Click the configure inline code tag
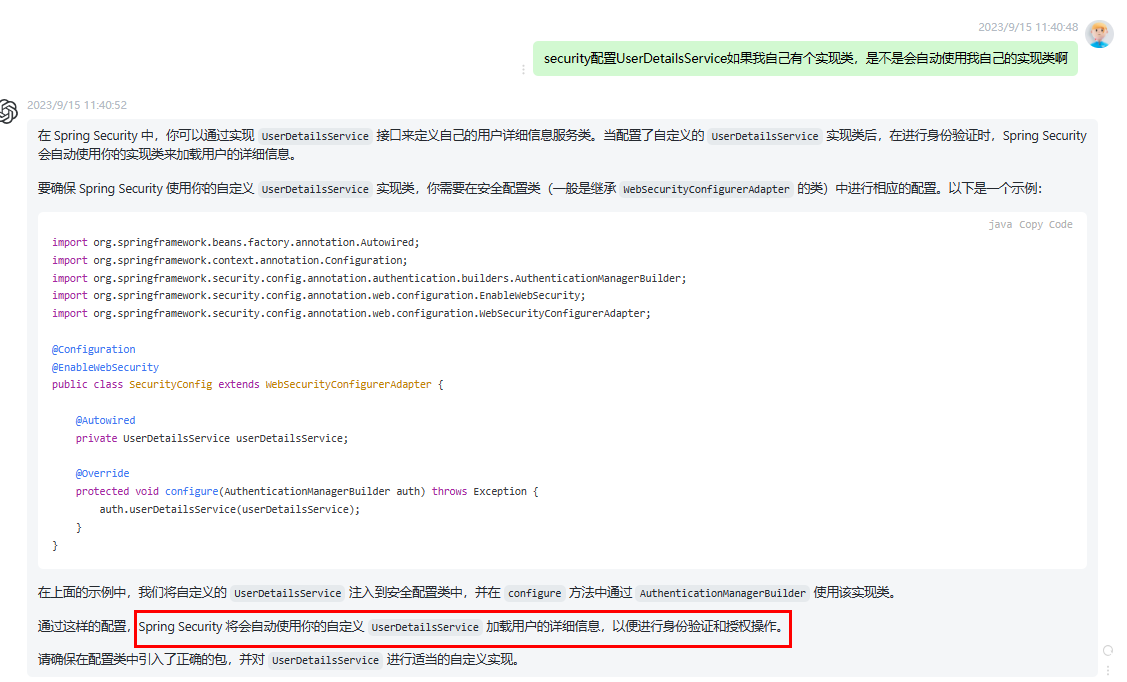This screenshot has height=682, width=1127. (x=534, y=593)
